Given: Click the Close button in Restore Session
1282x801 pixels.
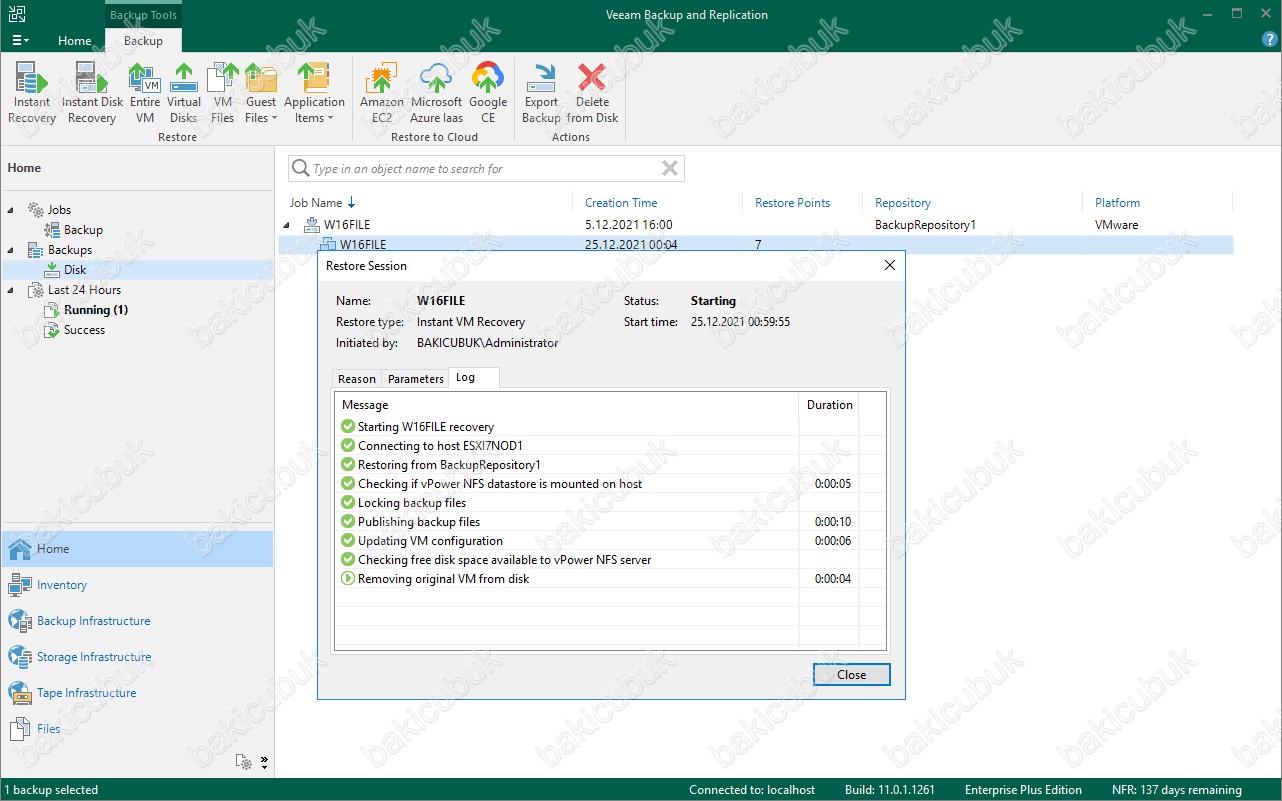Looking at the screenshot, I should tap(852, 675).
